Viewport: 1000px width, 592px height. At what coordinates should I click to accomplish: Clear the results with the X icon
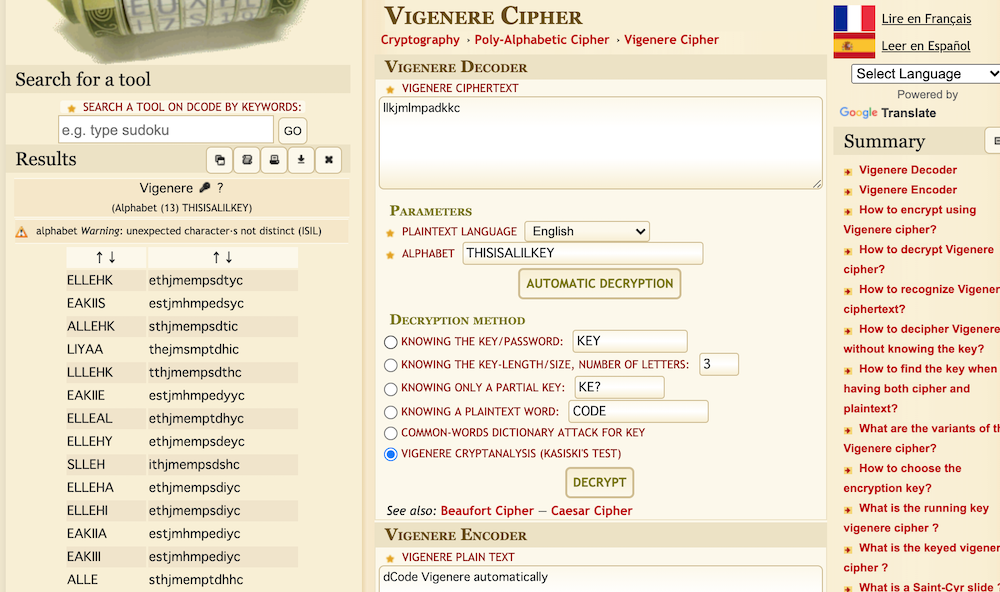pos(328,160)
